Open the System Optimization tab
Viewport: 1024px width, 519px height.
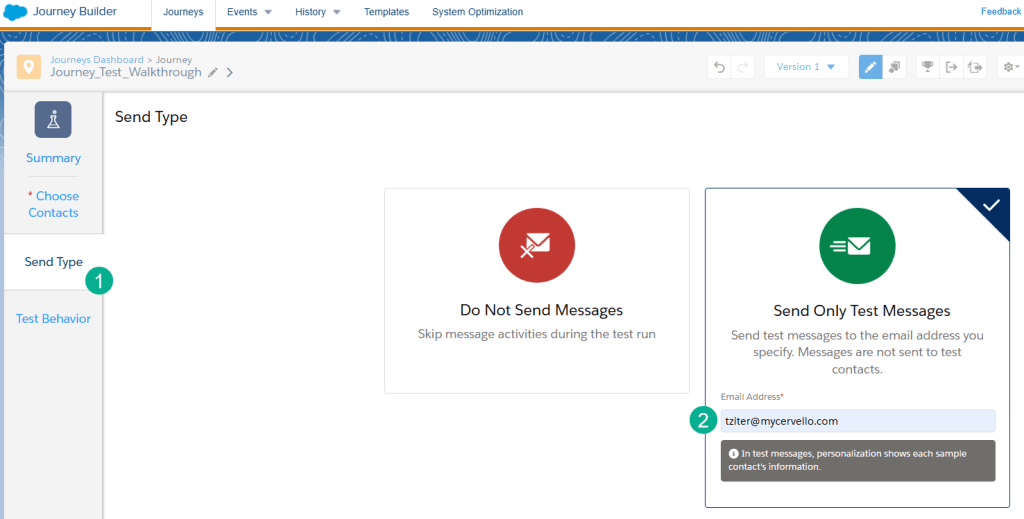(477, 12)
